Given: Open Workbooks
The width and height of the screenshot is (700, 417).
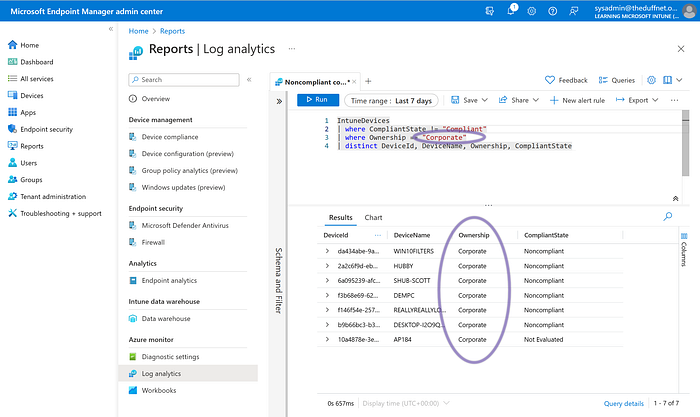Looking at the screenshot, I should point(152,391).
